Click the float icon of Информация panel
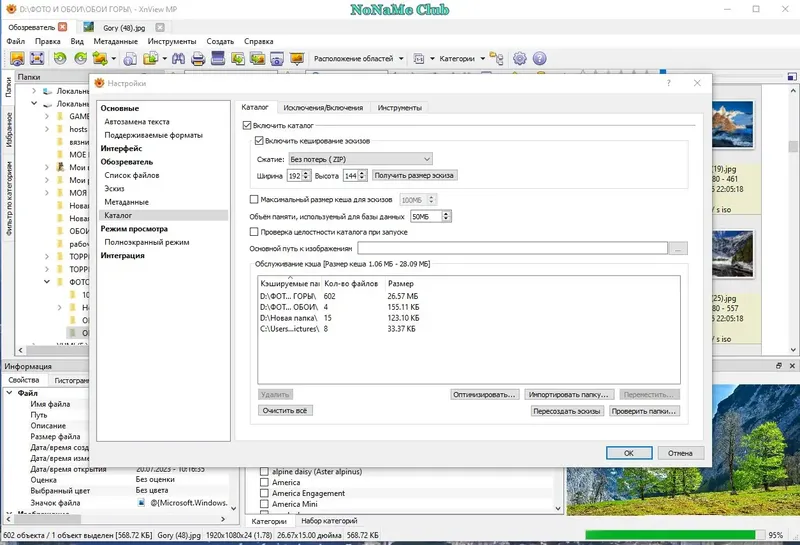Image resolution: width=800 pixels, height=545 pixels. (779, 366)
